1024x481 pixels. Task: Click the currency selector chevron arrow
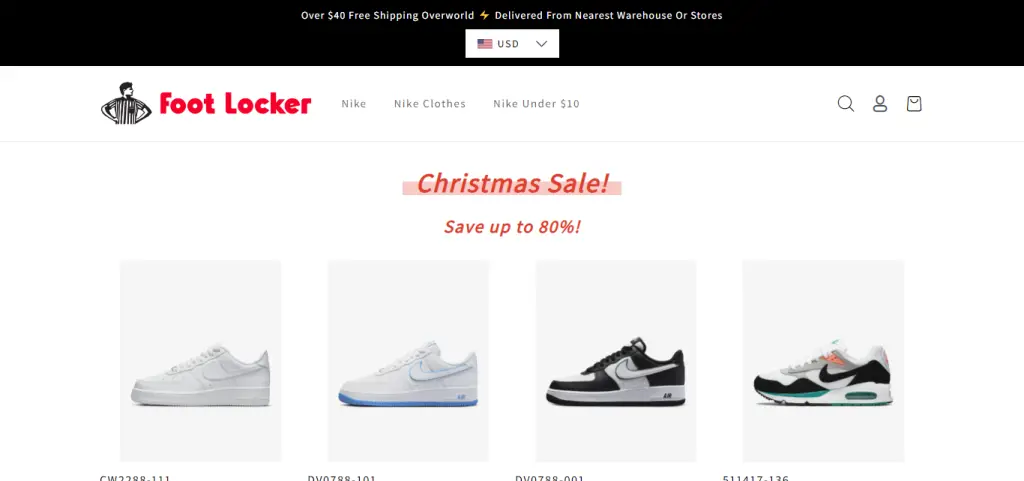pyautogui.click(x=541, y=44)
